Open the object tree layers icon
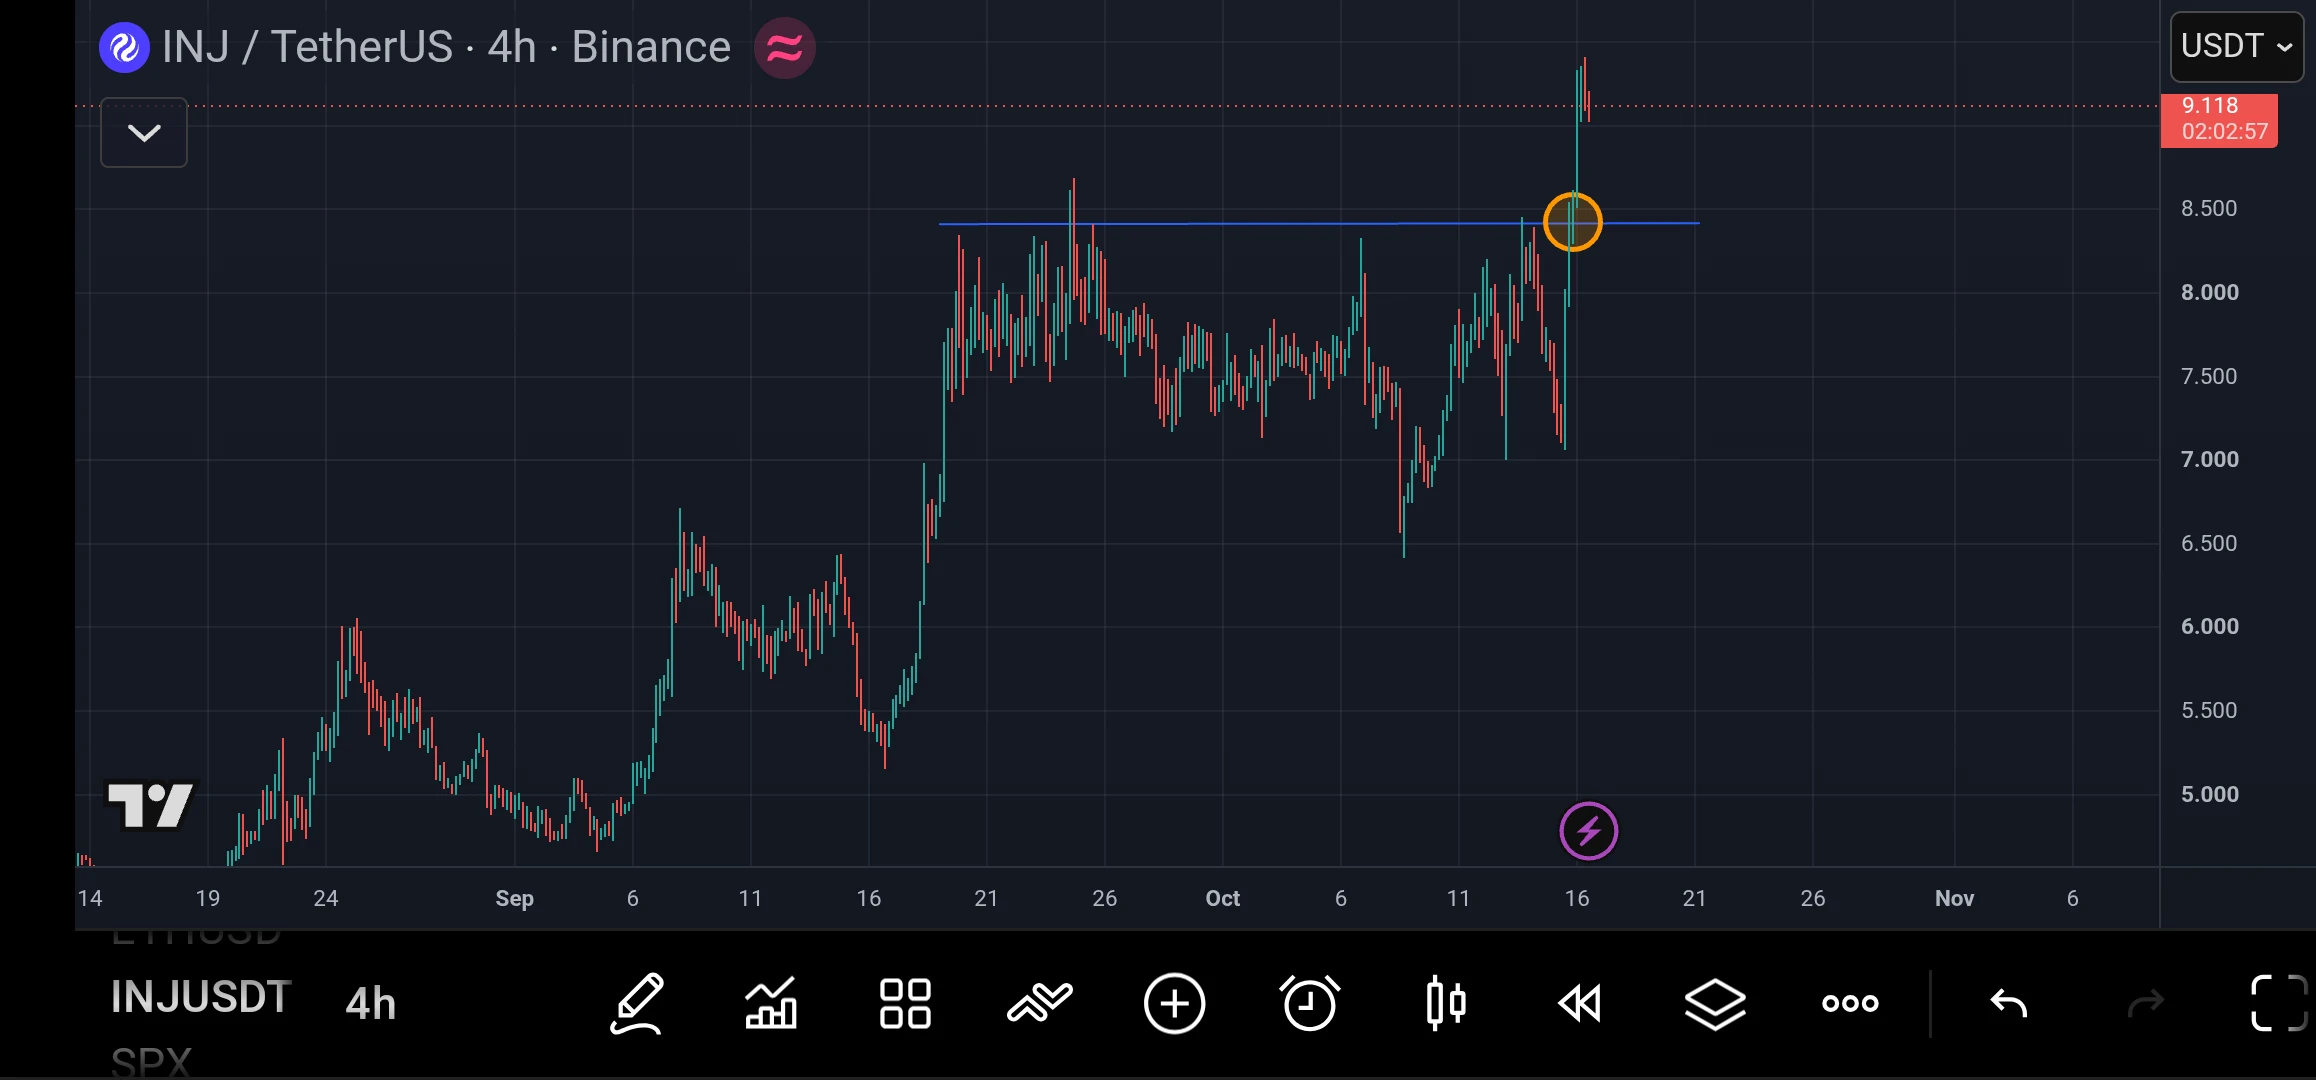Image resolution: width=2316 pixels, height=1080 pixels. pyautogui.click(x=1715, y=1003)
